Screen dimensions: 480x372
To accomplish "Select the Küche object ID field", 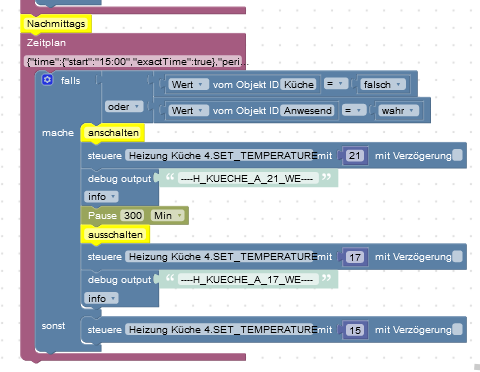I will pyautogui.click(x=298, y=84).
